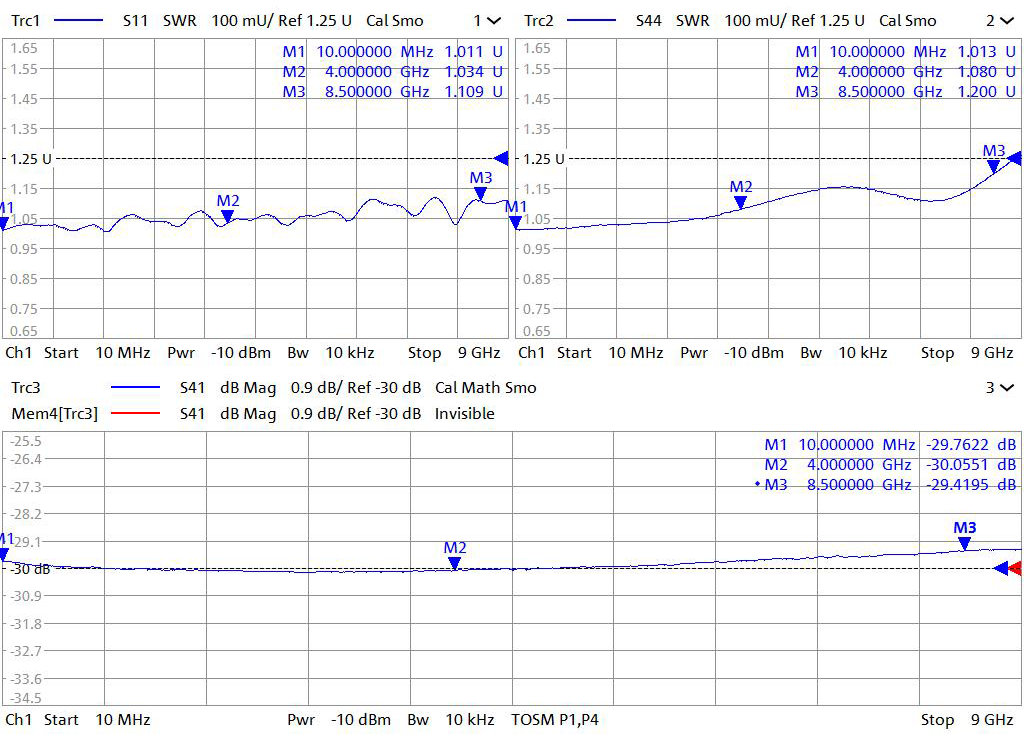Select the Trc1 trace label
The image size is (1024, 734).
[26, 20]
